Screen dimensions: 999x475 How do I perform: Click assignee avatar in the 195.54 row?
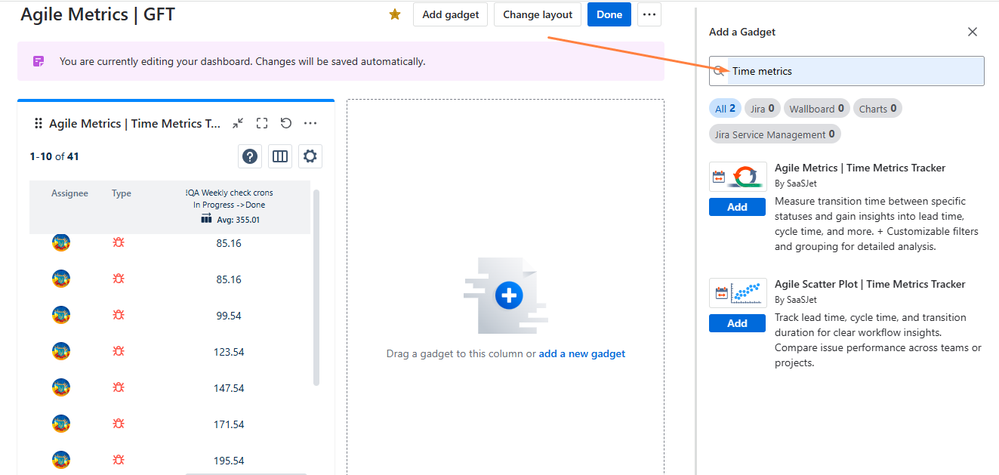(61, 460)
